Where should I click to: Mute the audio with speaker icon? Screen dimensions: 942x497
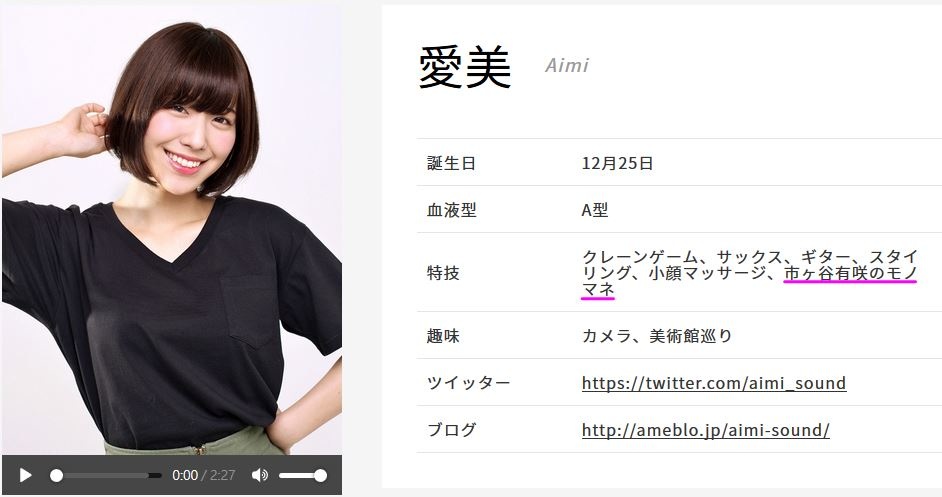click(260, 475)
